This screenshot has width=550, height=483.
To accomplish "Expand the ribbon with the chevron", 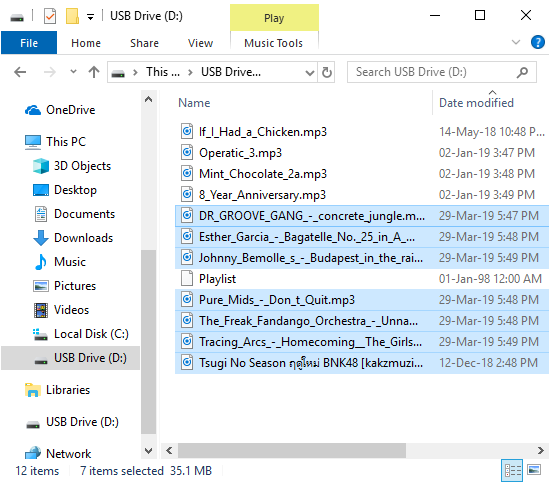I will click(x=516, y=42).
